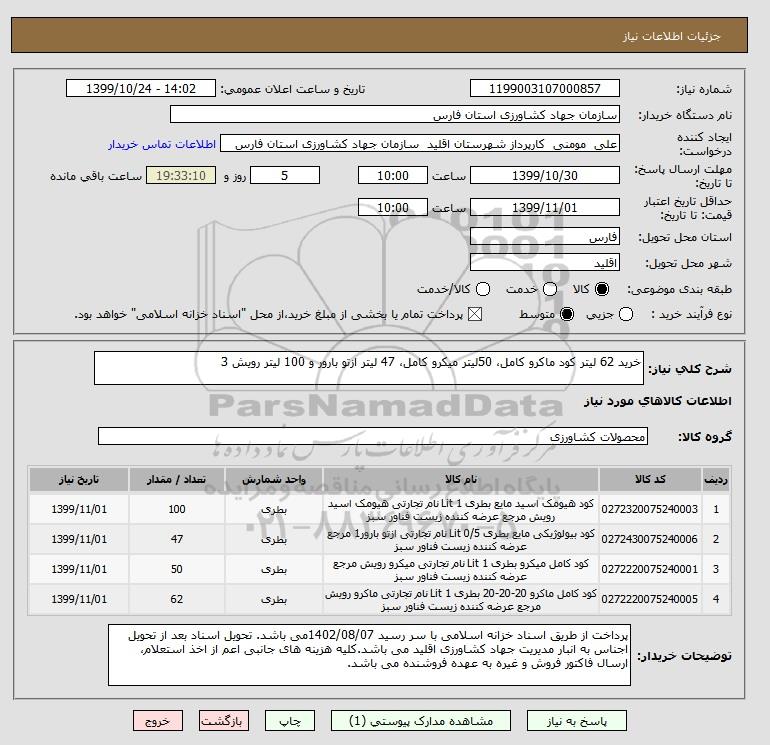The height and width of the screenshot is (745, 770).
Task: Click the تاریخ نیاز column header
Action: (x=79, y=479)
